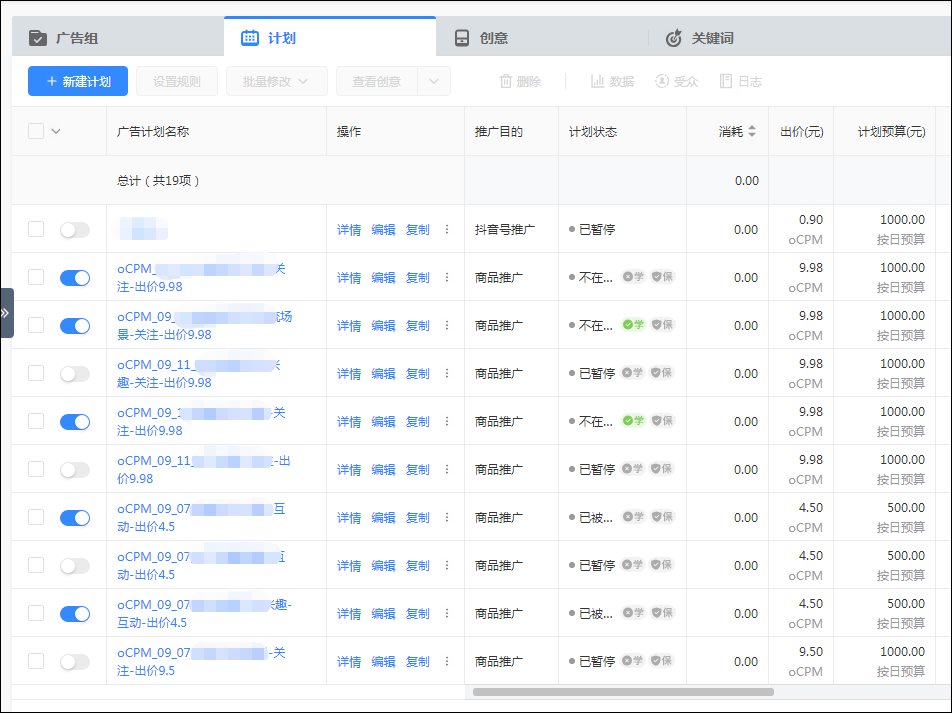Click the 出价(元) column header
The width and height of the screenshot is (952, 713).
801,131
